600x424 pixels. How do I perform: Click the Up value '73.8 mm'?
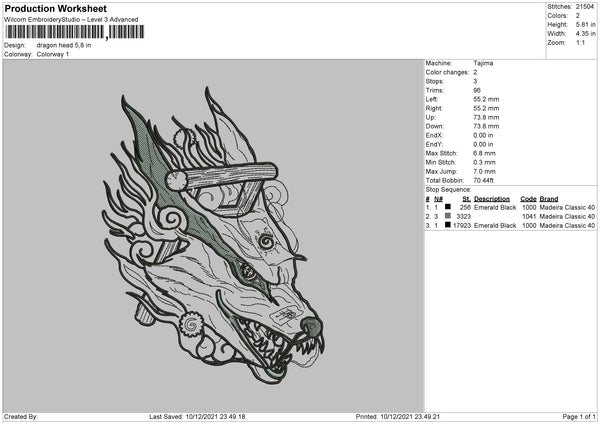[486, 117]
